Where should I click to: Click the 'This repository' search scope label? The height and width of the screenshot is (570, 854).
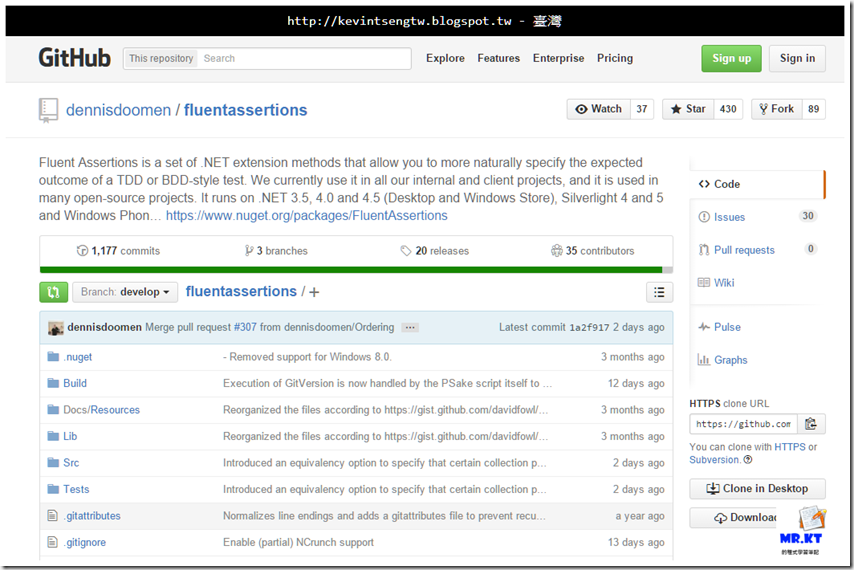click(161, 58)
